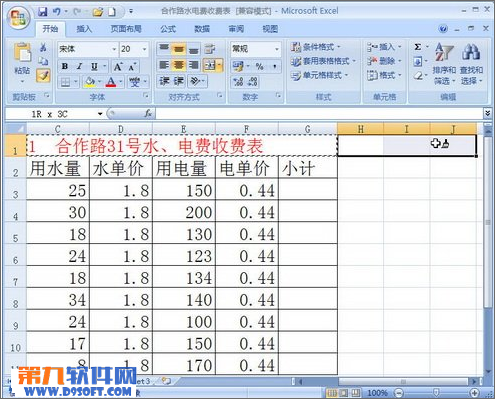This screenshot has width=495, height=399.
Task: Apply accounting currency format
Action: coord(238,66)
